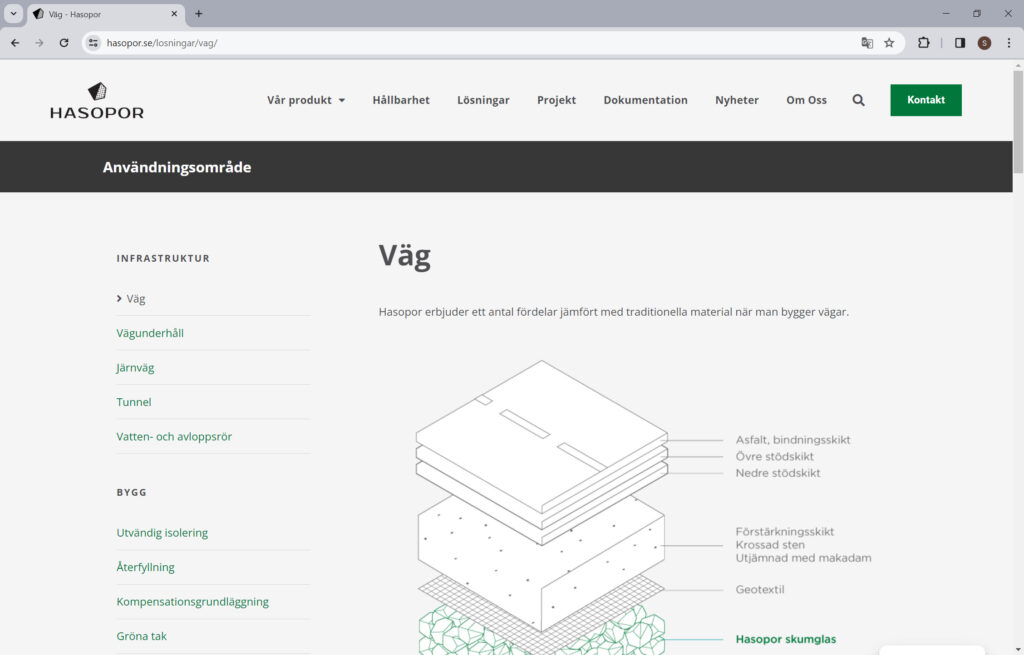Click the browser forward arrow
The height and width of the screenshot is (655, 1024).
click(39, 43)
